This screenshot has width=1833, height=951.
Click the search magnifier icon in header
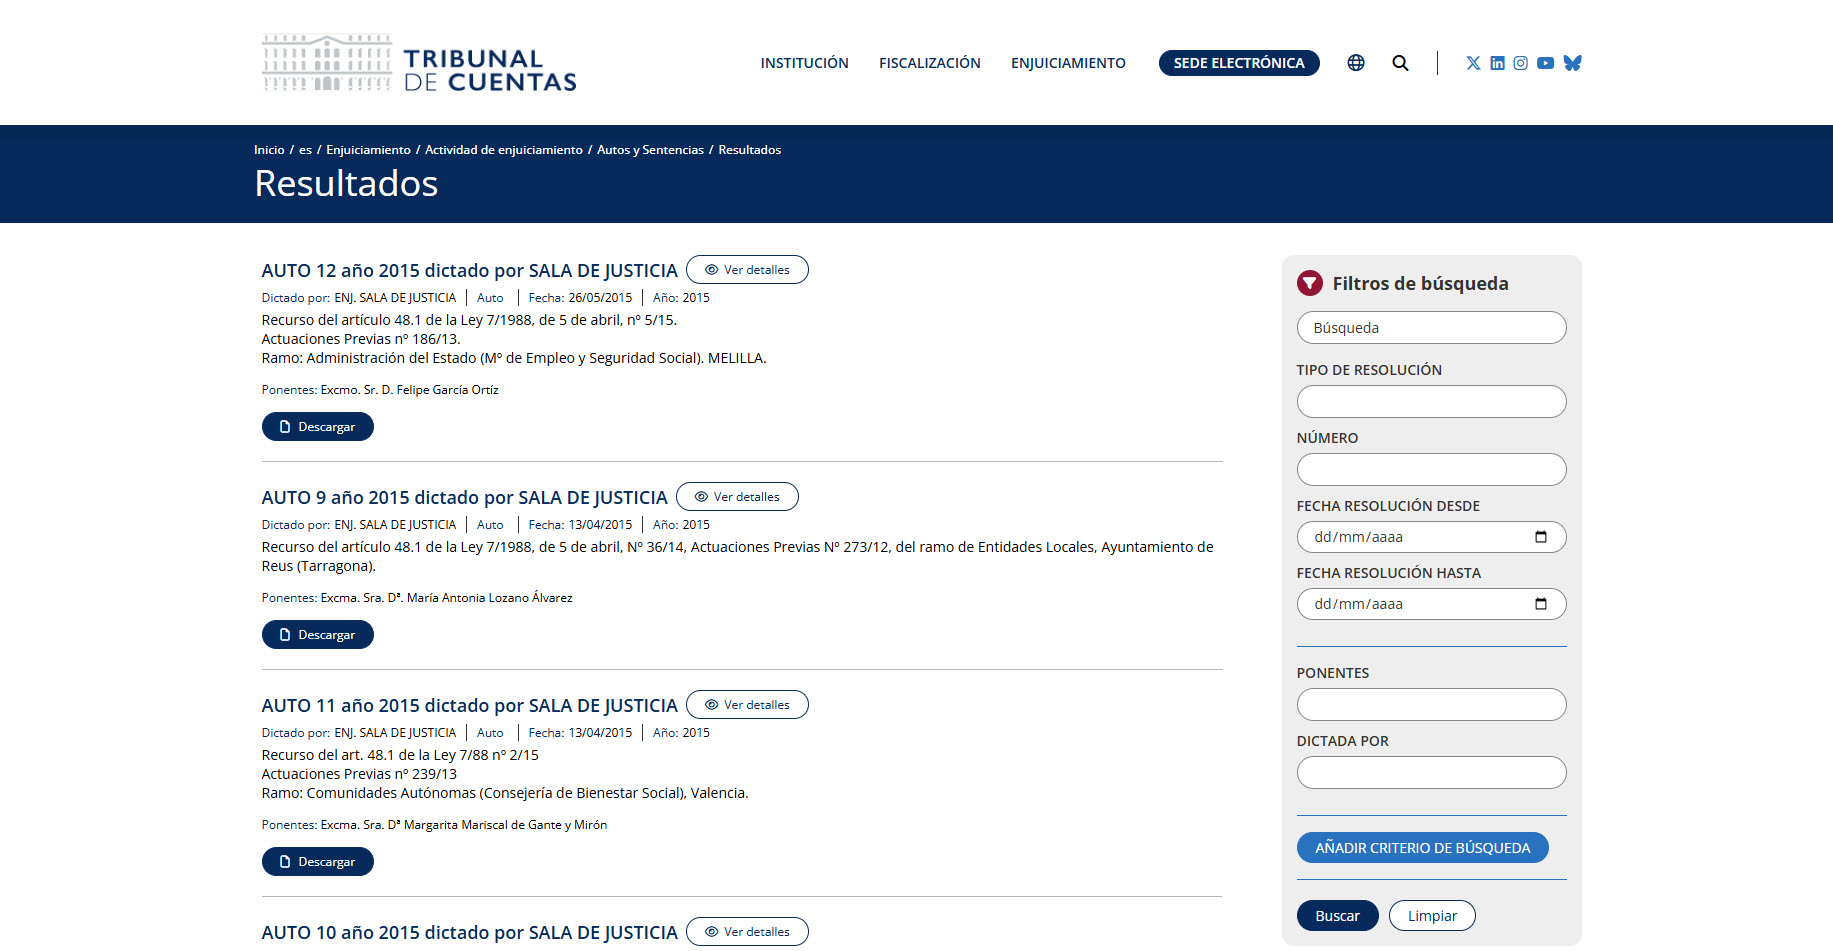click(x=1400, y=63)
